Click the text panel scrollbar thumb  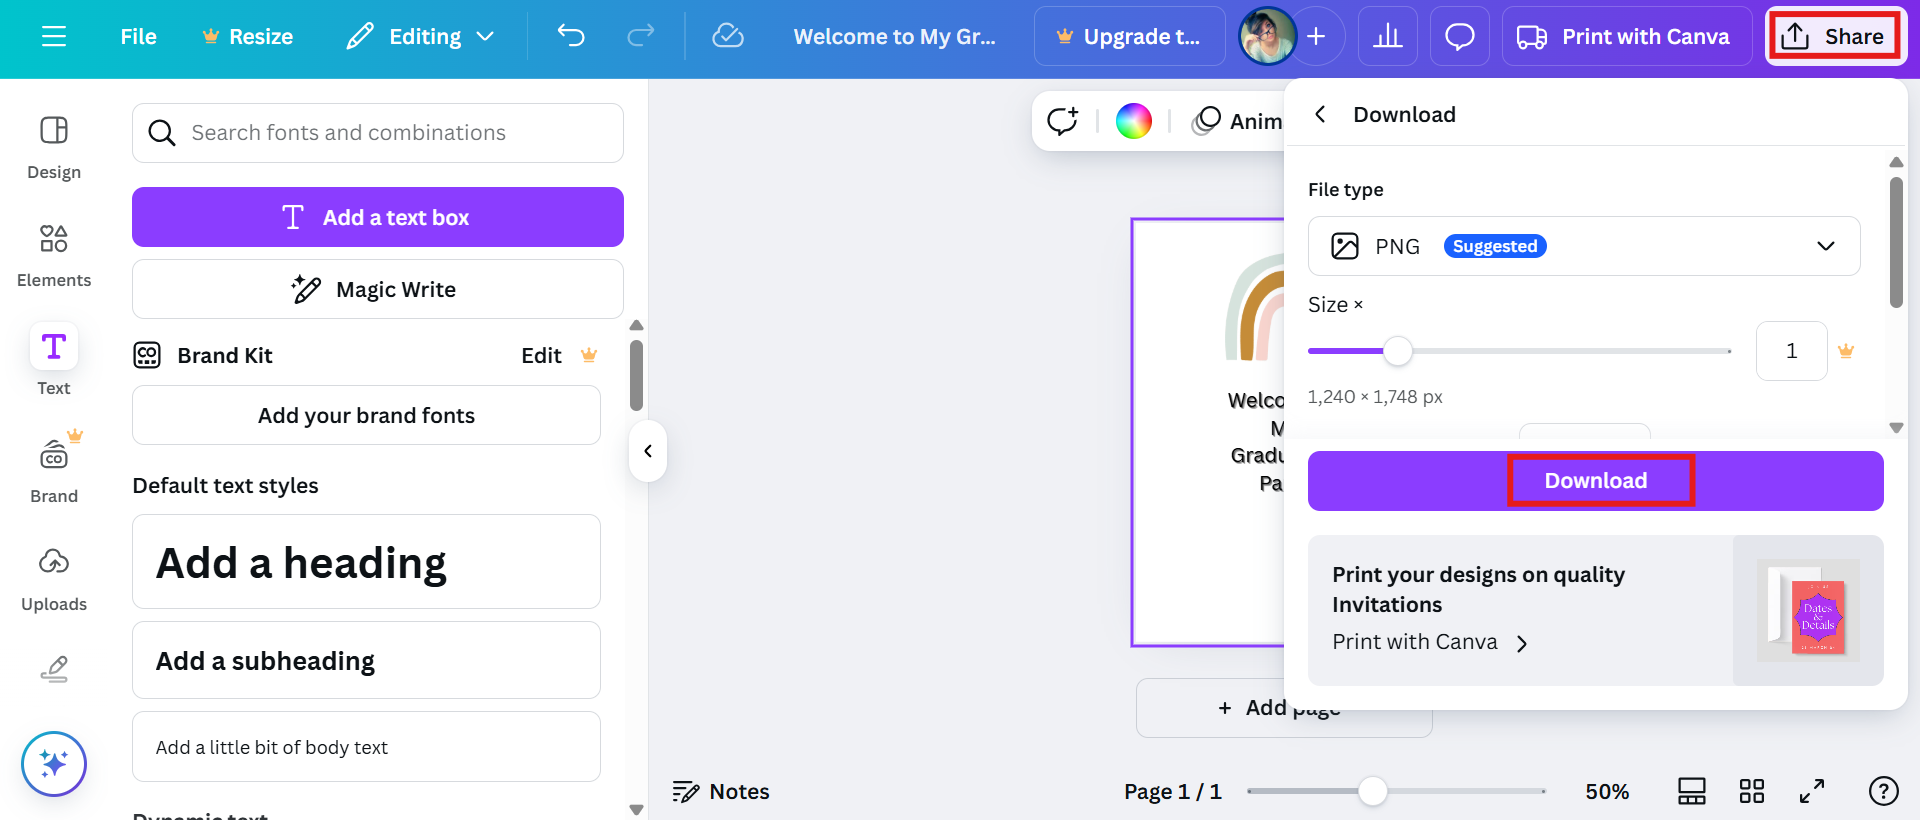coord(636,375)
